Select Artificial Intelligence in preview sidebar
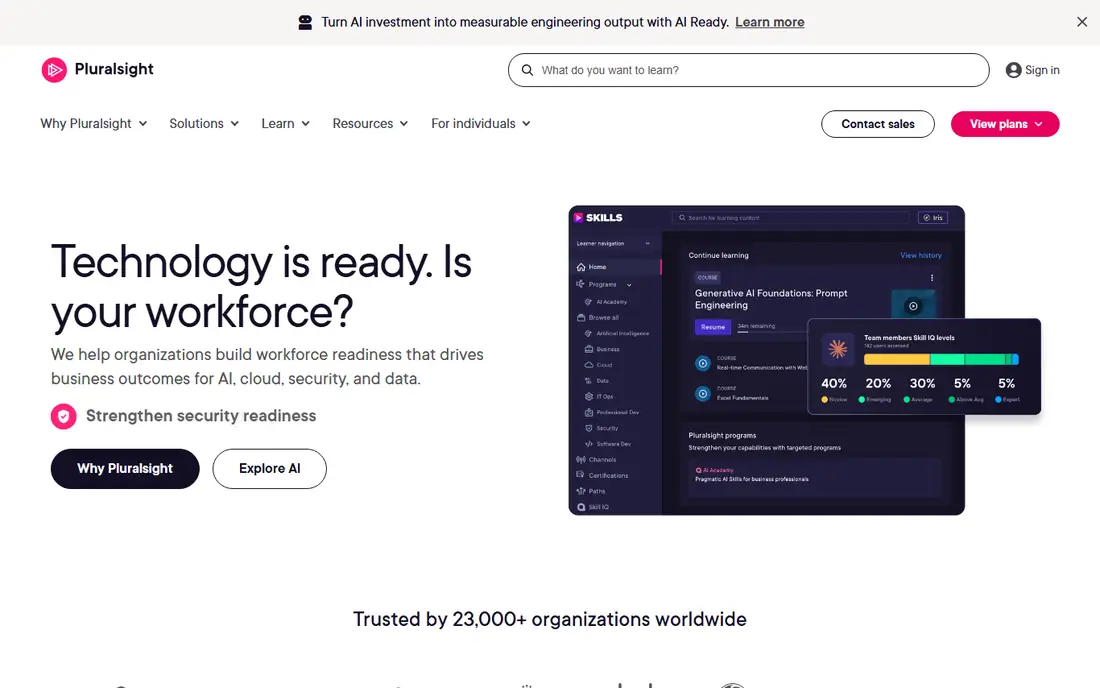This screenshot has width=1100, height=688. [x=617, y=333]
